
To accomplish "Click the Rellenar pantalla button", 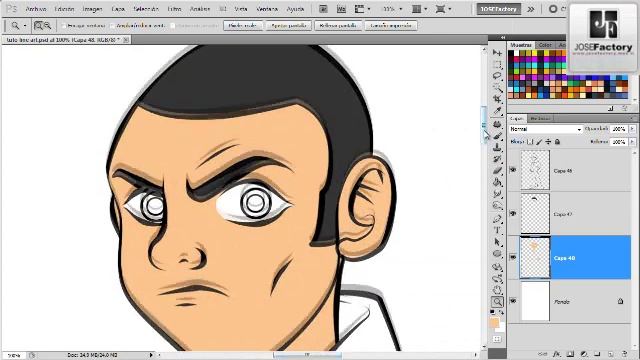I will [338, 26].
